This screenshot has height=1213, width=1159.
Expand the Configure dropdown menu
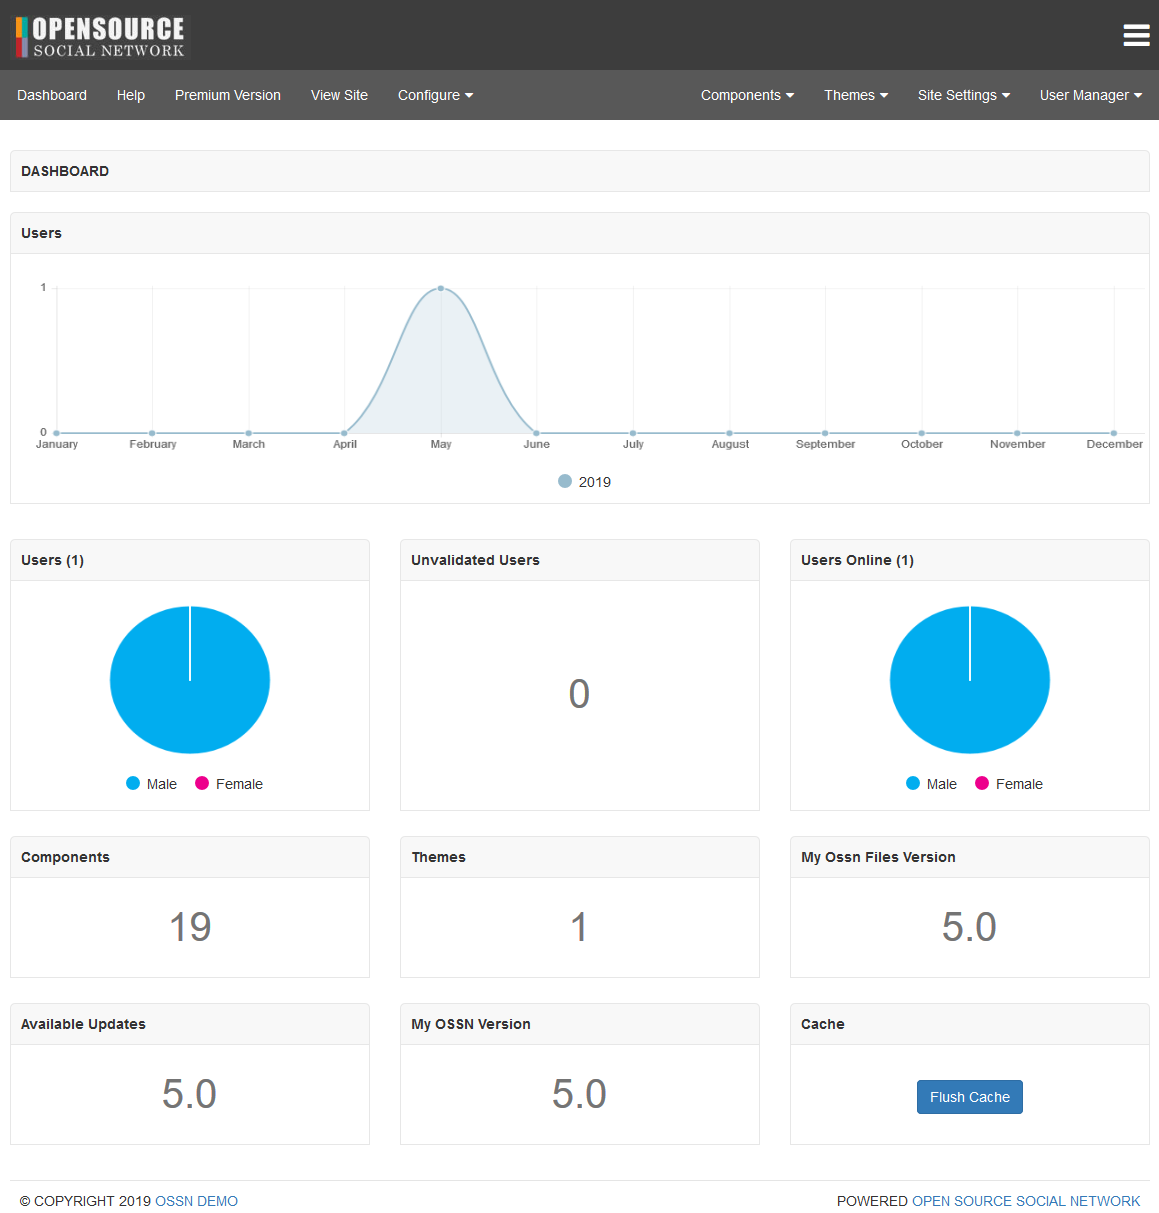click(x=435, y=95)
